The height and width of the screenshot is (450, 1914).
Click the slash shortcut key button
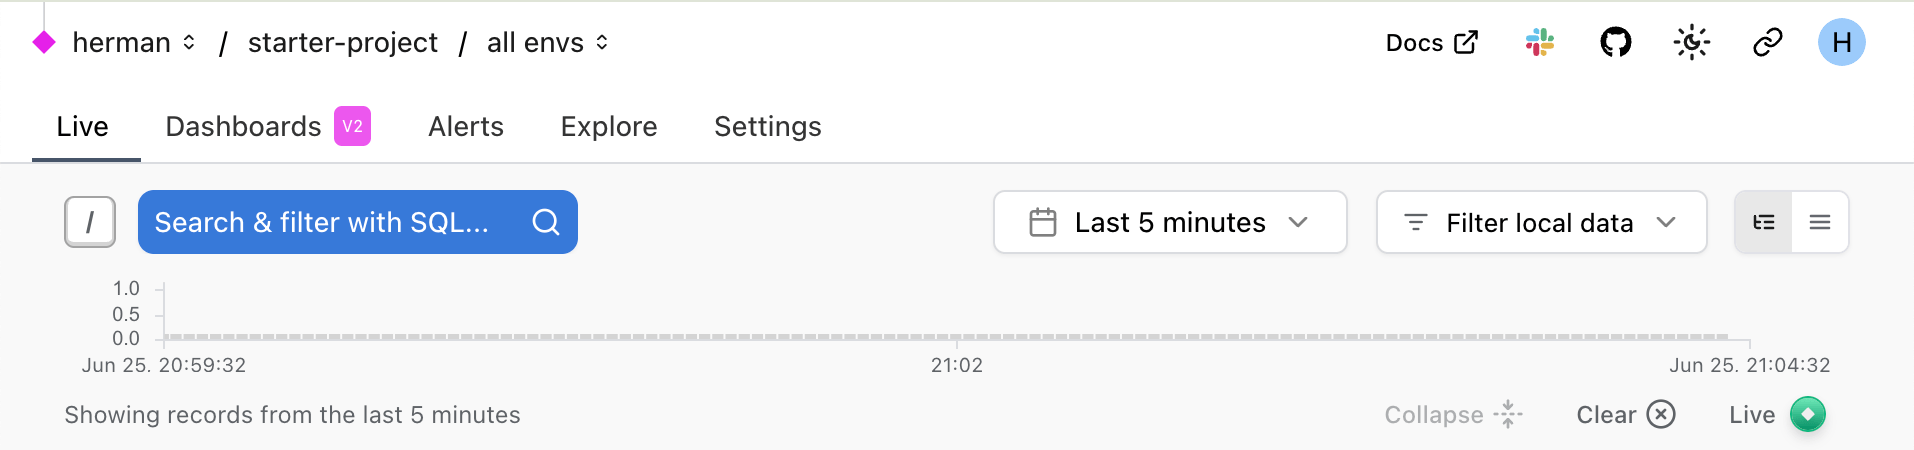pyautogui.click(x=90, y=222)
